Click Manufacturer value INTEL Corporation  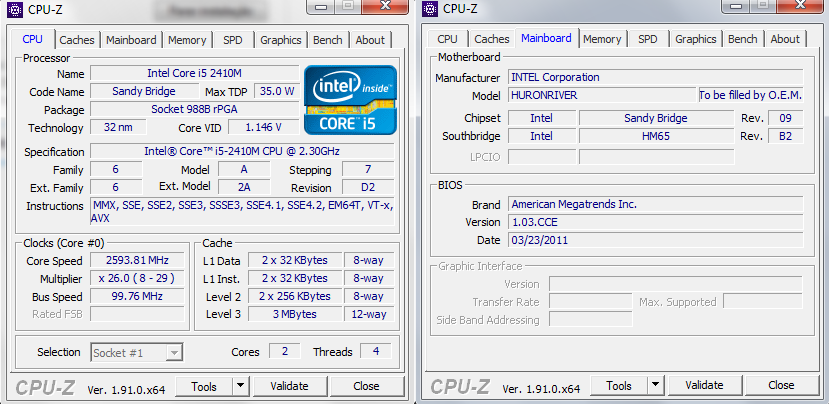(656, 77)
